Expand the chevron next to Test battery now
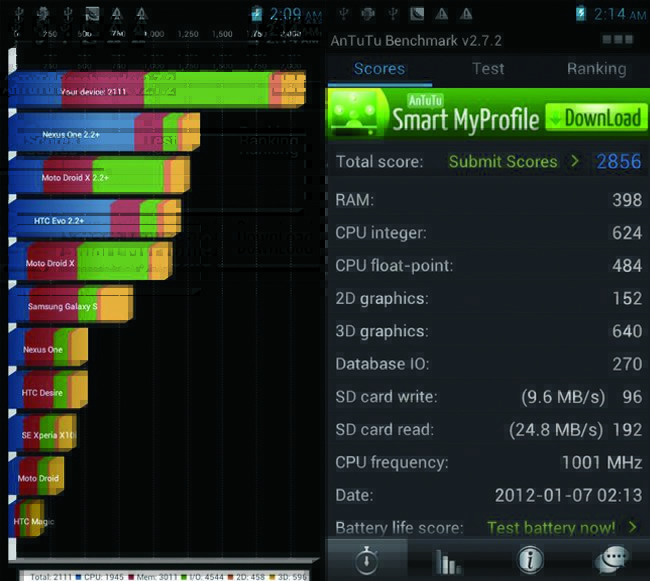650x581 pixels. tap(633, 527)
